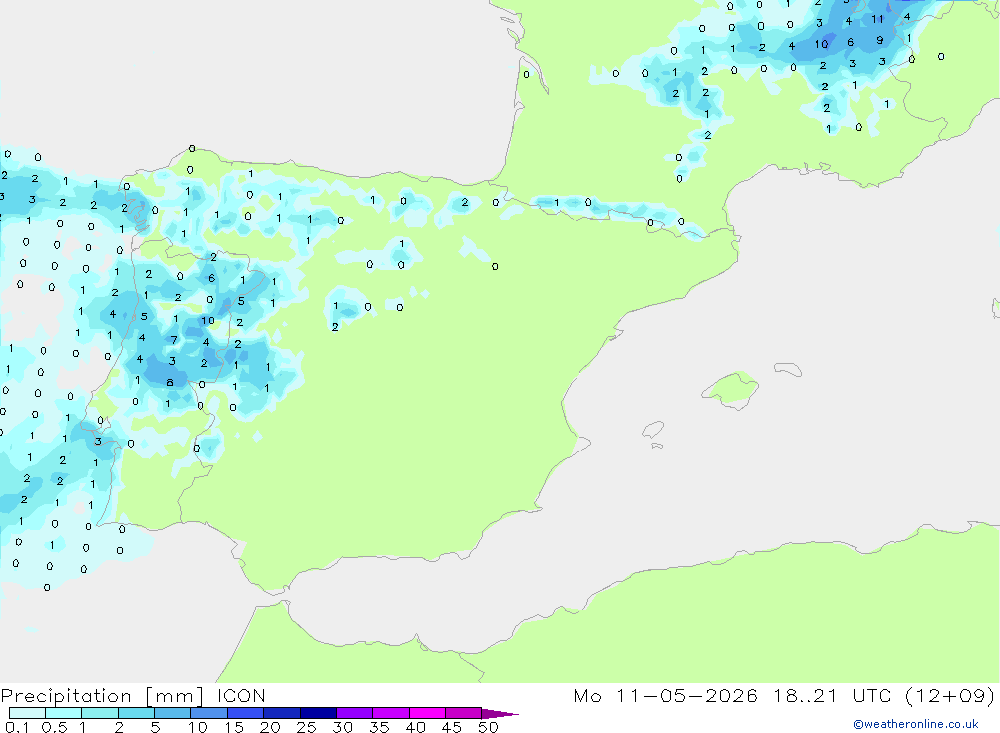This screenshot has width=1000, height=733.
Task: Click the '45' legend scale label
Action: pos(452,727)
